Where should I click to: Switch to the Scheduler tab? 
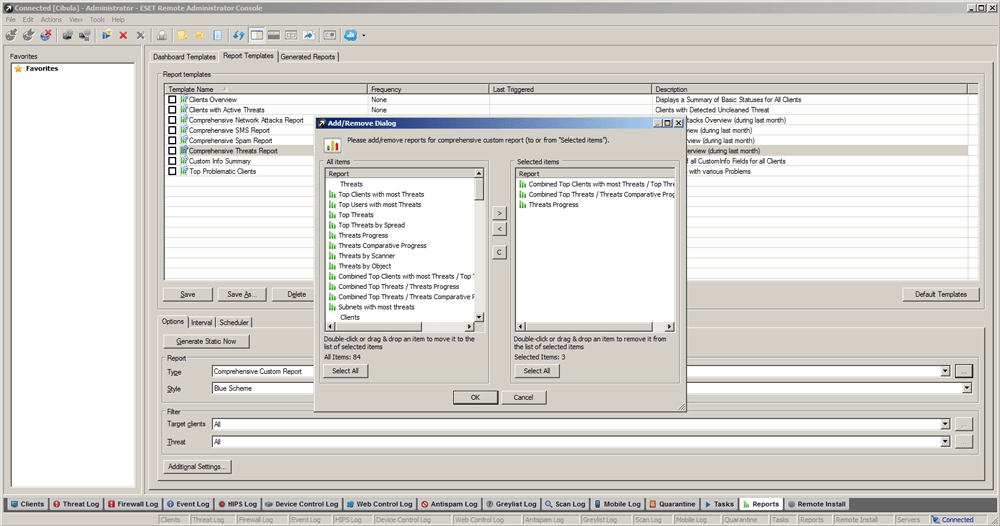(x=234, y=323)
